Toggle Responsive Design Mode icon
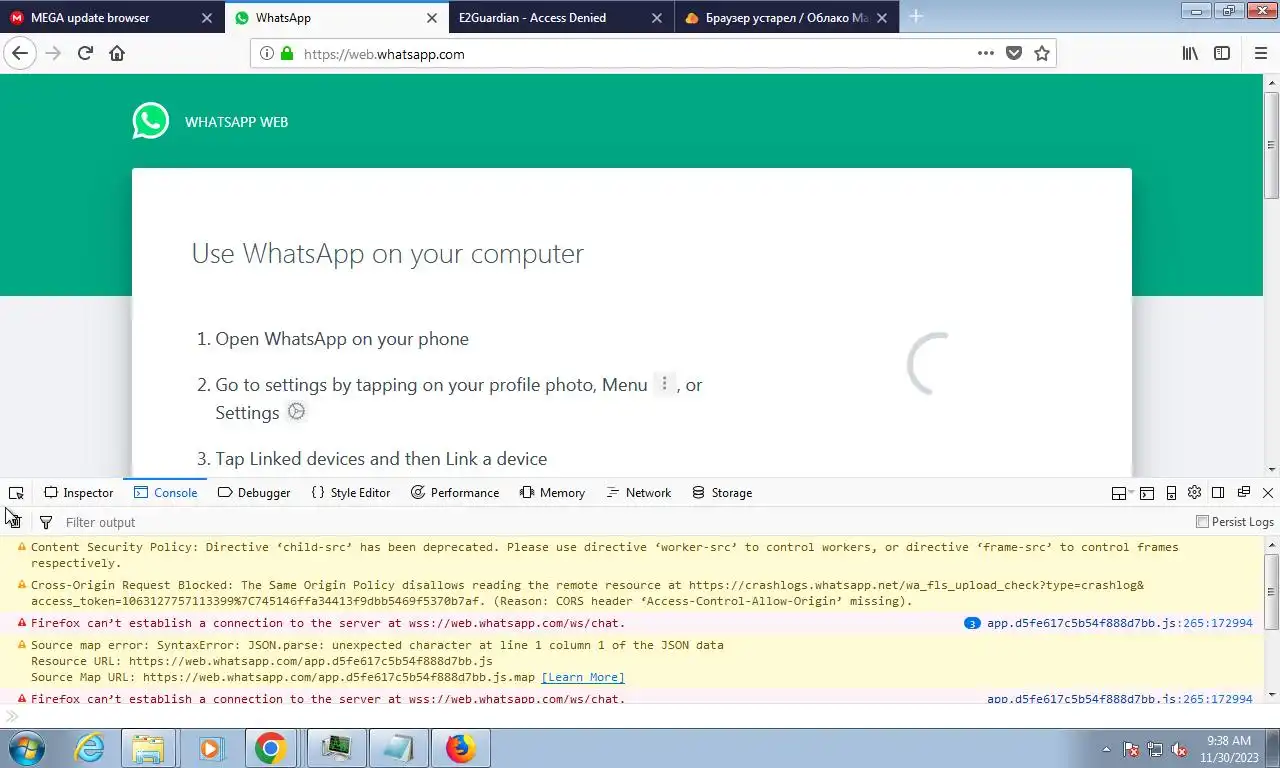 [x=1171, y=493]
